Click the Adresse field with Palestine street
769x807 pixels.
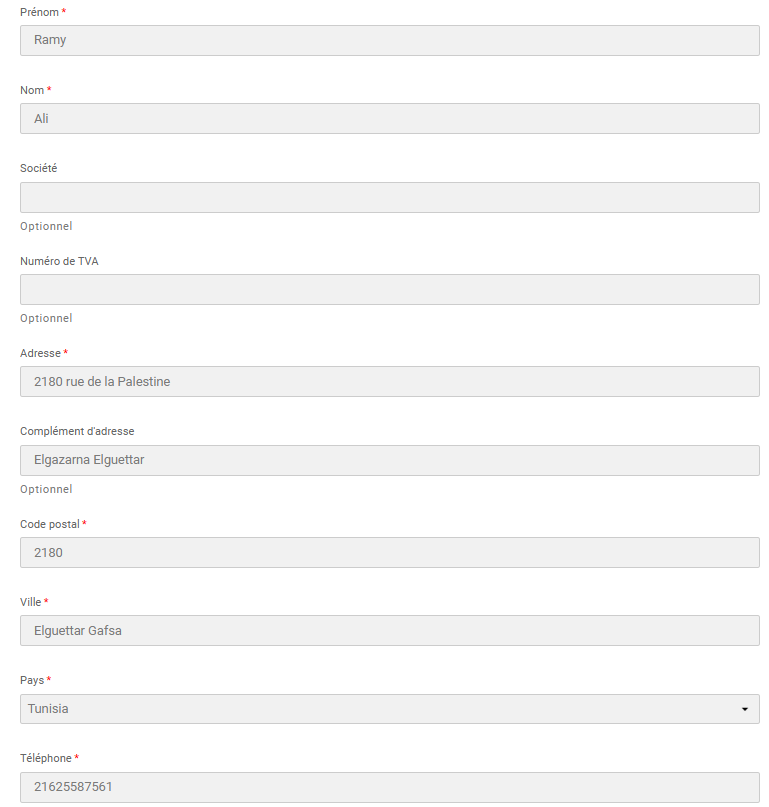[x=389, y=381]
